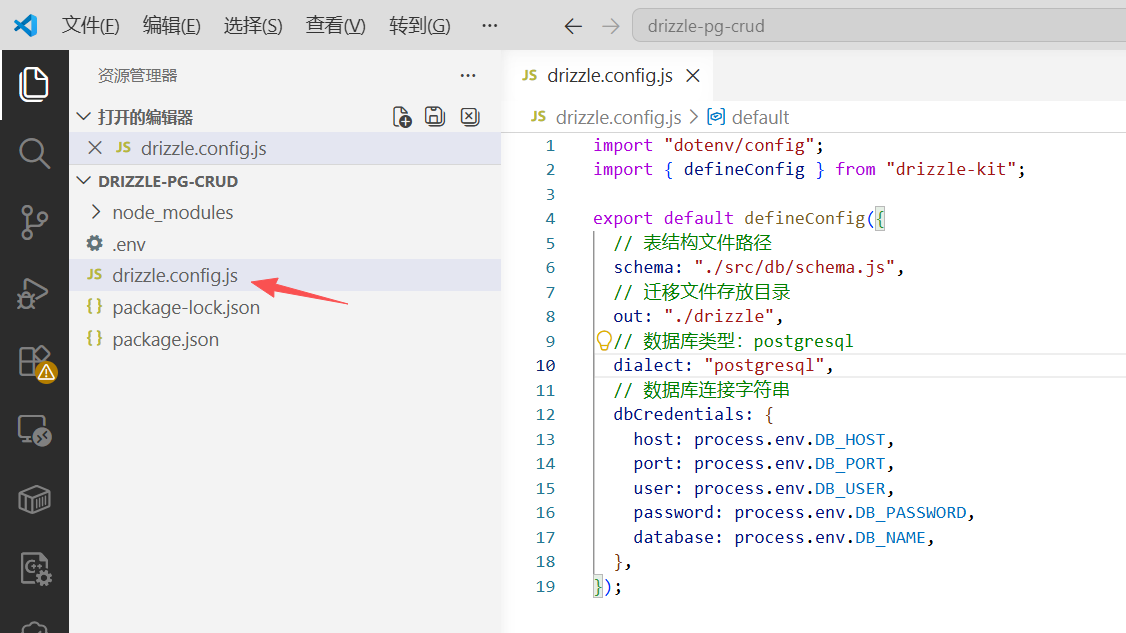Click DB_NAME on line 17

click(890, 537)
